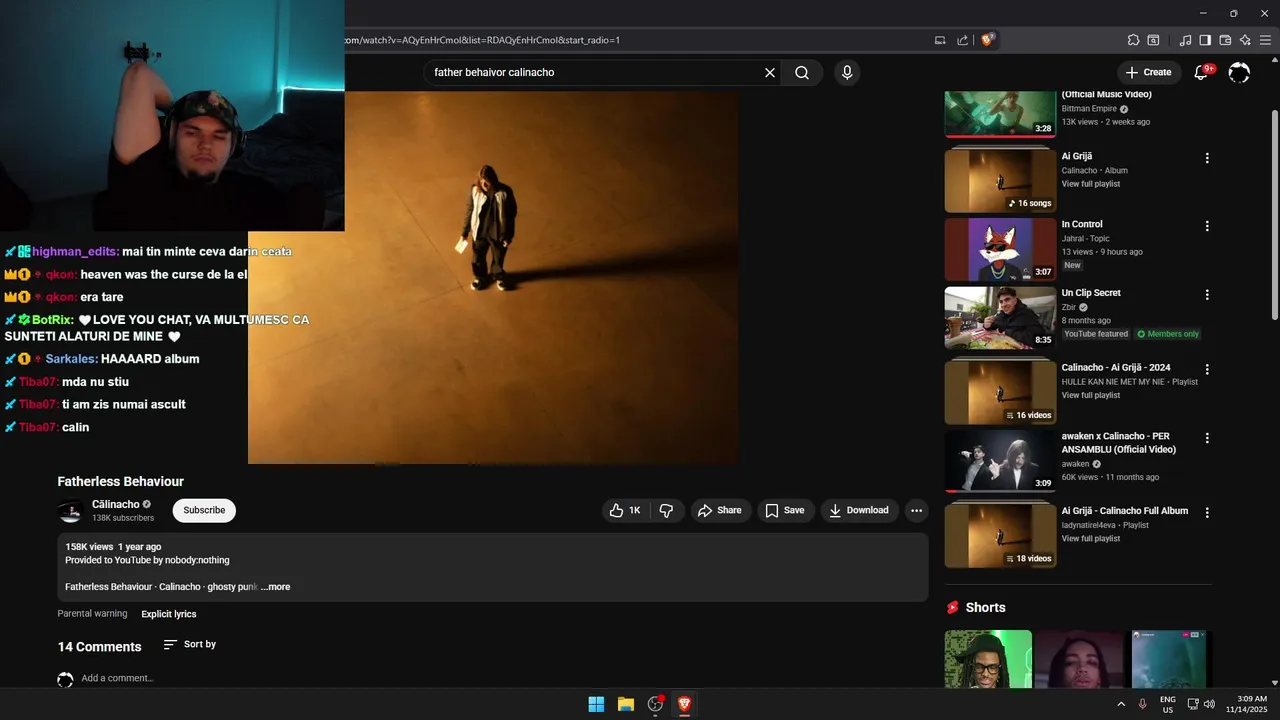1280x720 pixels.
Task: Click View full playlist under ladynatirel4eva playlist
Action: pyautogui.click(x=1091, y=538)
